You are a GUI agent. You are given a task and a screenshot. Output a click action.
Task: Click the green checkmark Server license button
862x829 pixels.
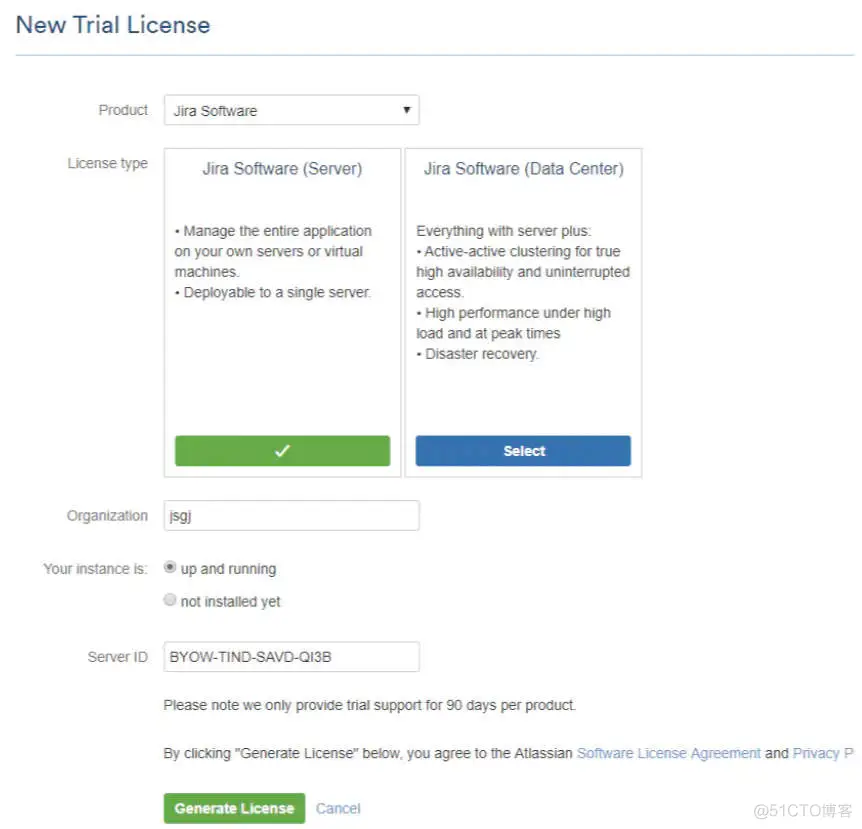click(x=283, y=451)
